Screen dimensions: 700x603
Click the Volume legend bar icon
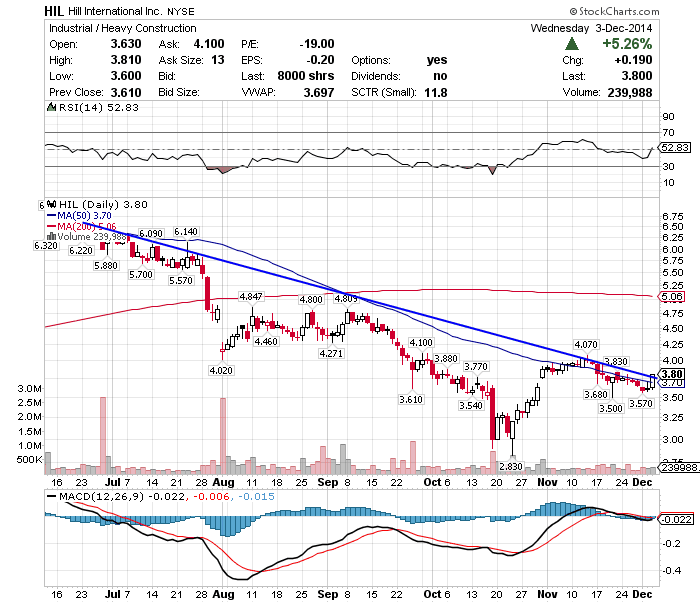51,237
